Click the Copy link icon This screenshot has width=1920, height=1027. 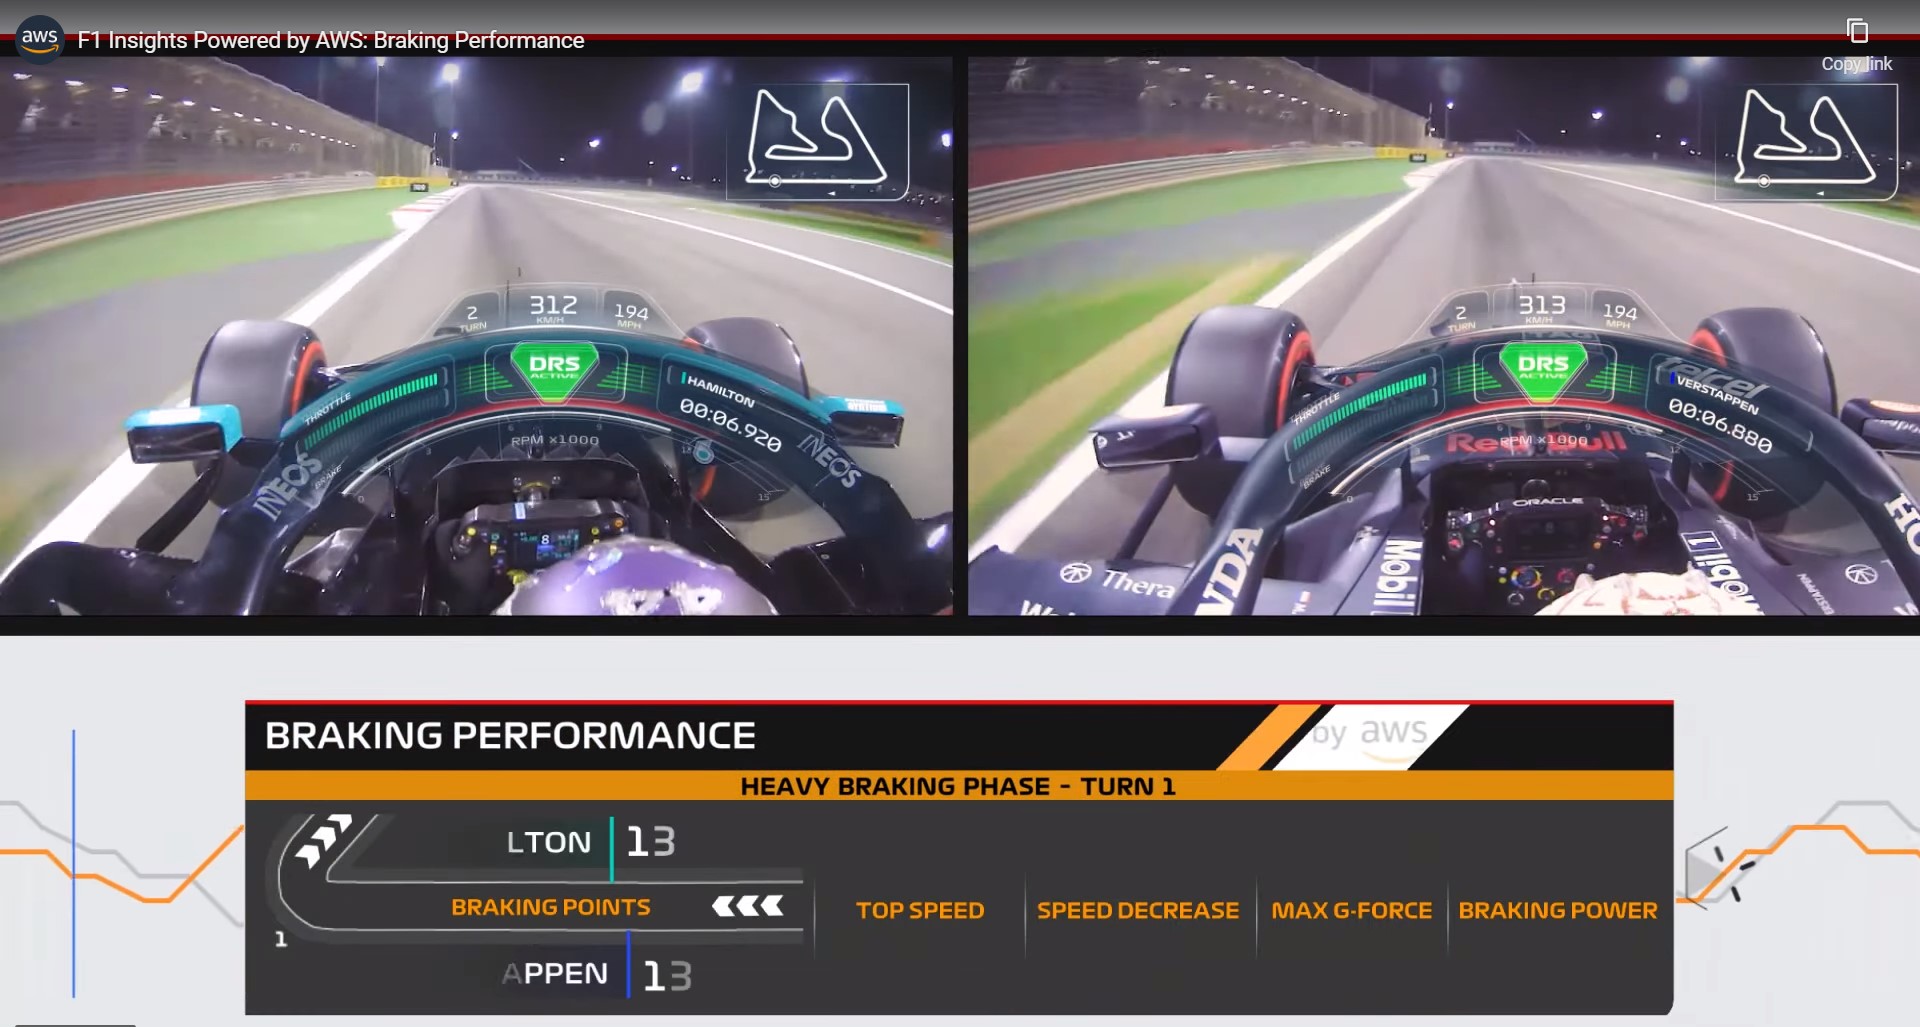point(1857,31)
